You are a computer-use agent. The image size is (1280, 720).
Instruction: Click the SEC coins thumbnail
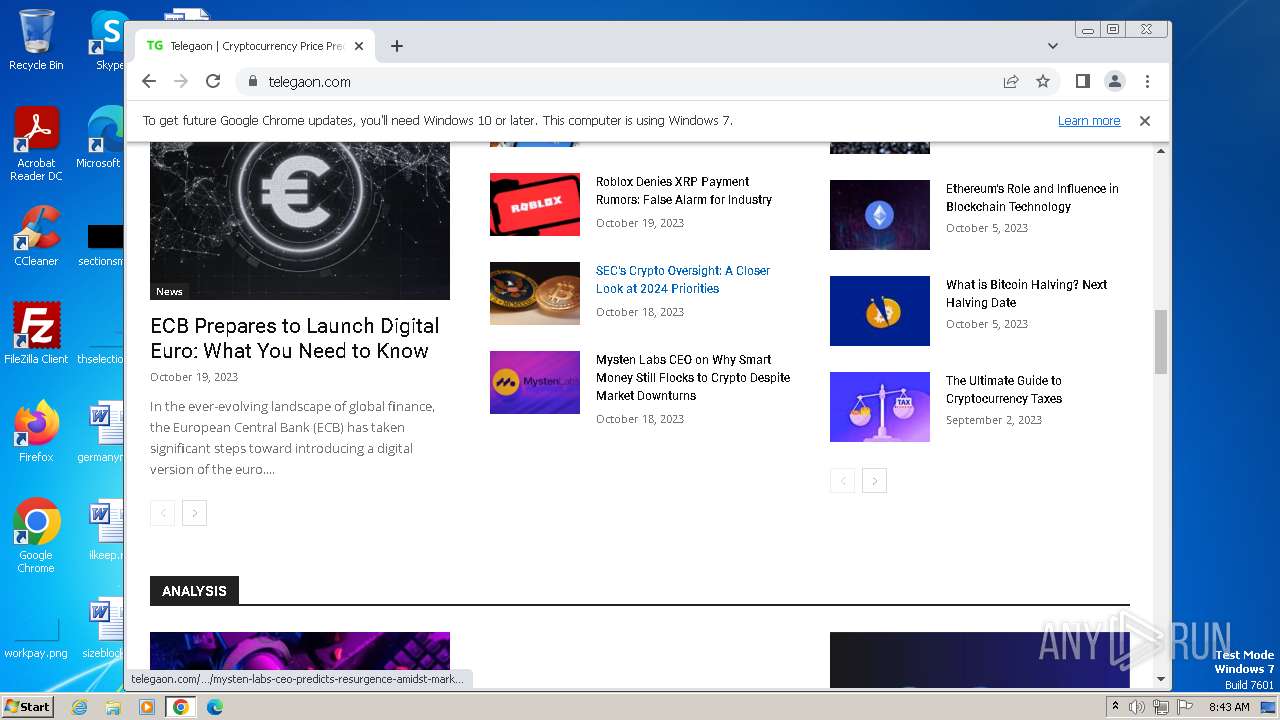[x=535, y=293]
